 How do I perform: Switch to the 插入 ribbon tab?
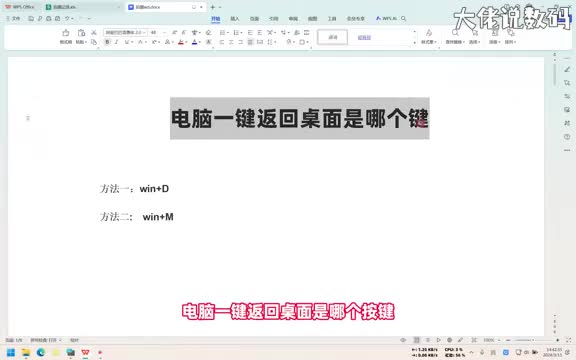pyautogui.click(x=235, y=18)
